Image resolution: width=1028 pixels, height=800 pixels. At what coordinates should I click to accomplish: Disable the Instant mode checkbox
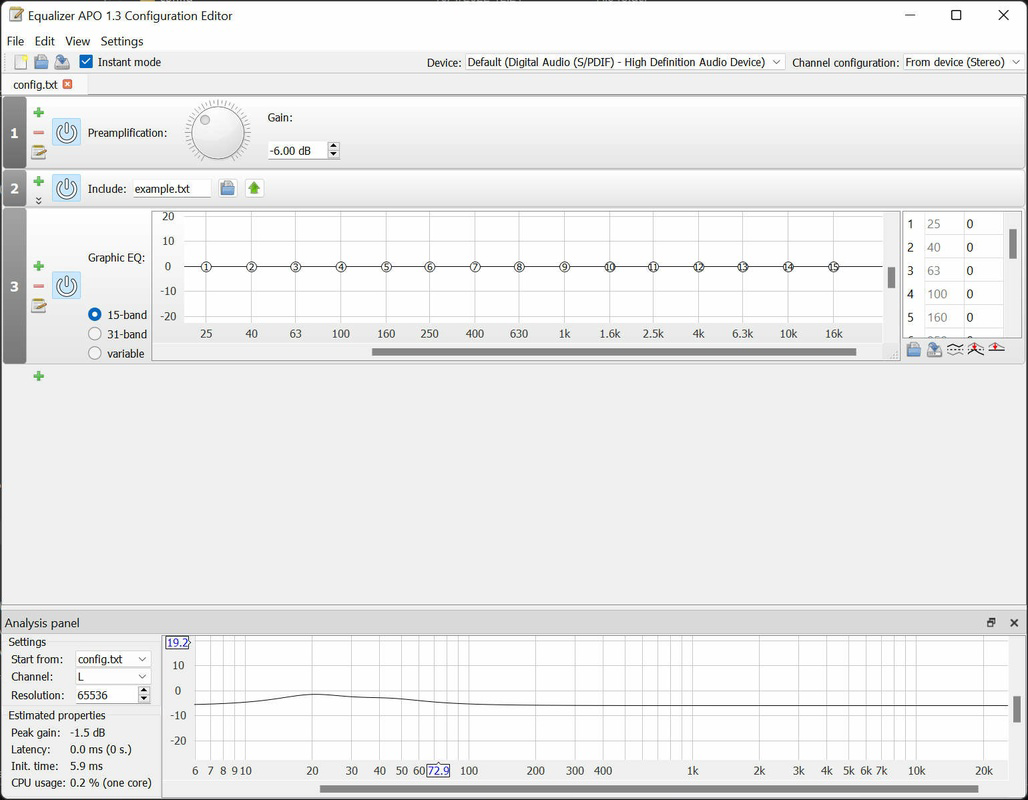pyautogui.click(x=87, y=62)
